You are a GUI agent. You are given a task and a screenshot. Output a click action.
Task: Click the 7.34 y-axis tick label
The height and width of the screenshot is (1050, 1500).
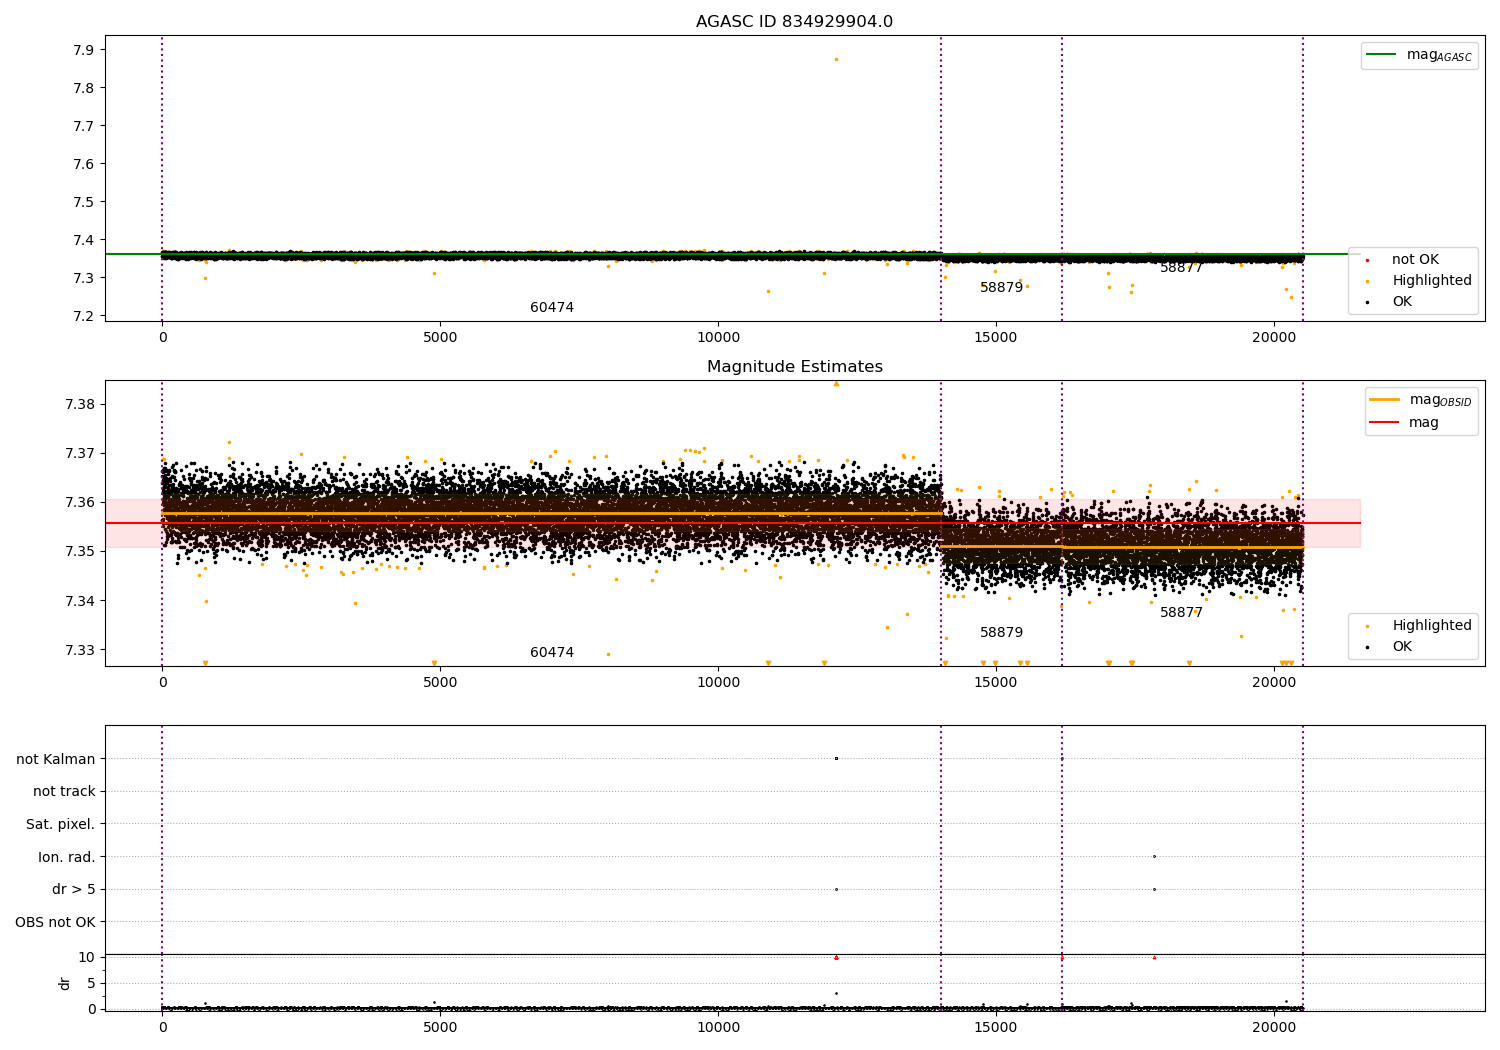pos(80,601)
